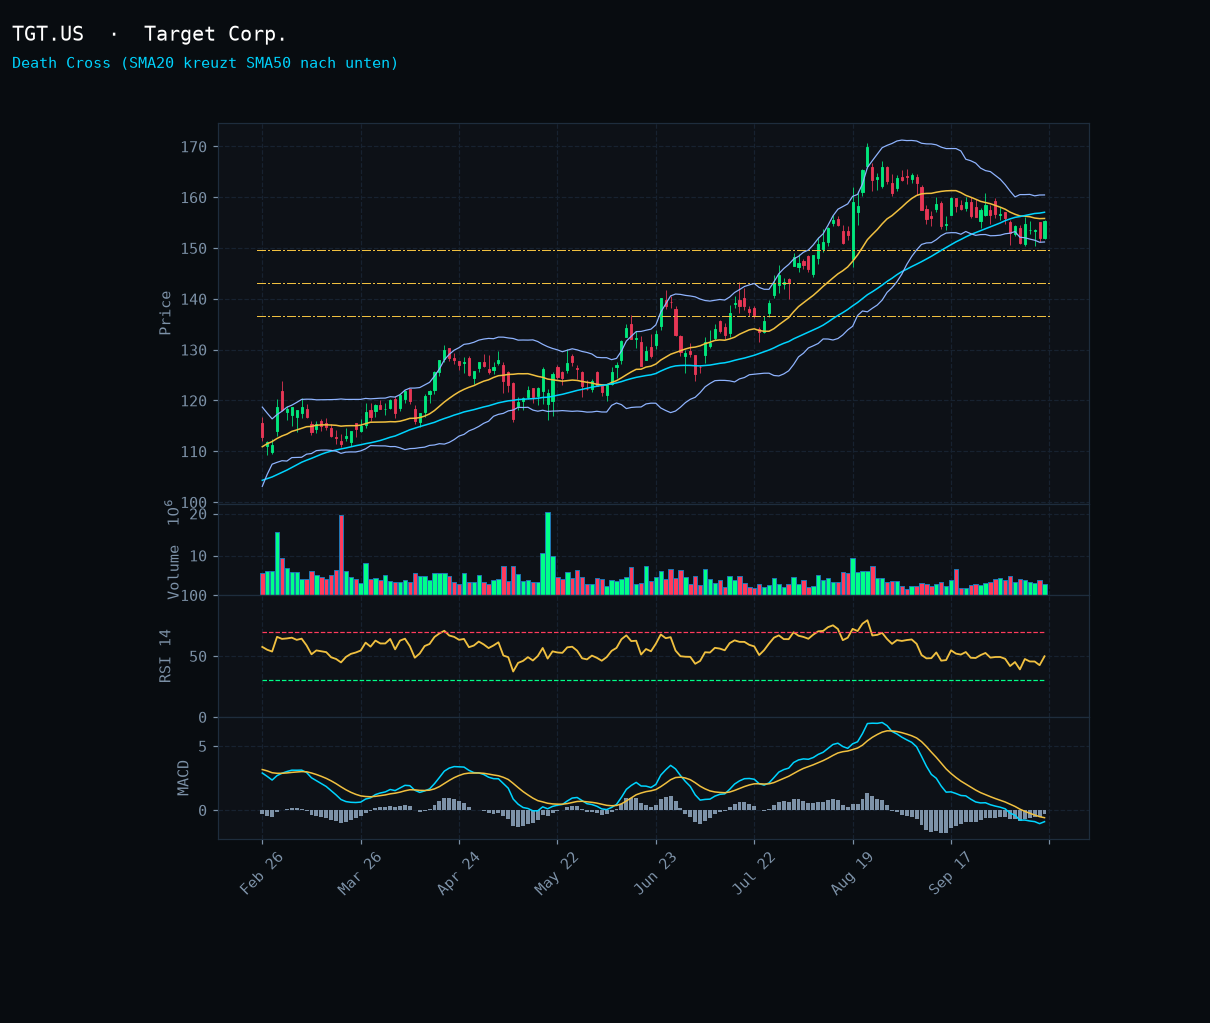Select the 50 tick on the RSI axis

tap(198, 657)
